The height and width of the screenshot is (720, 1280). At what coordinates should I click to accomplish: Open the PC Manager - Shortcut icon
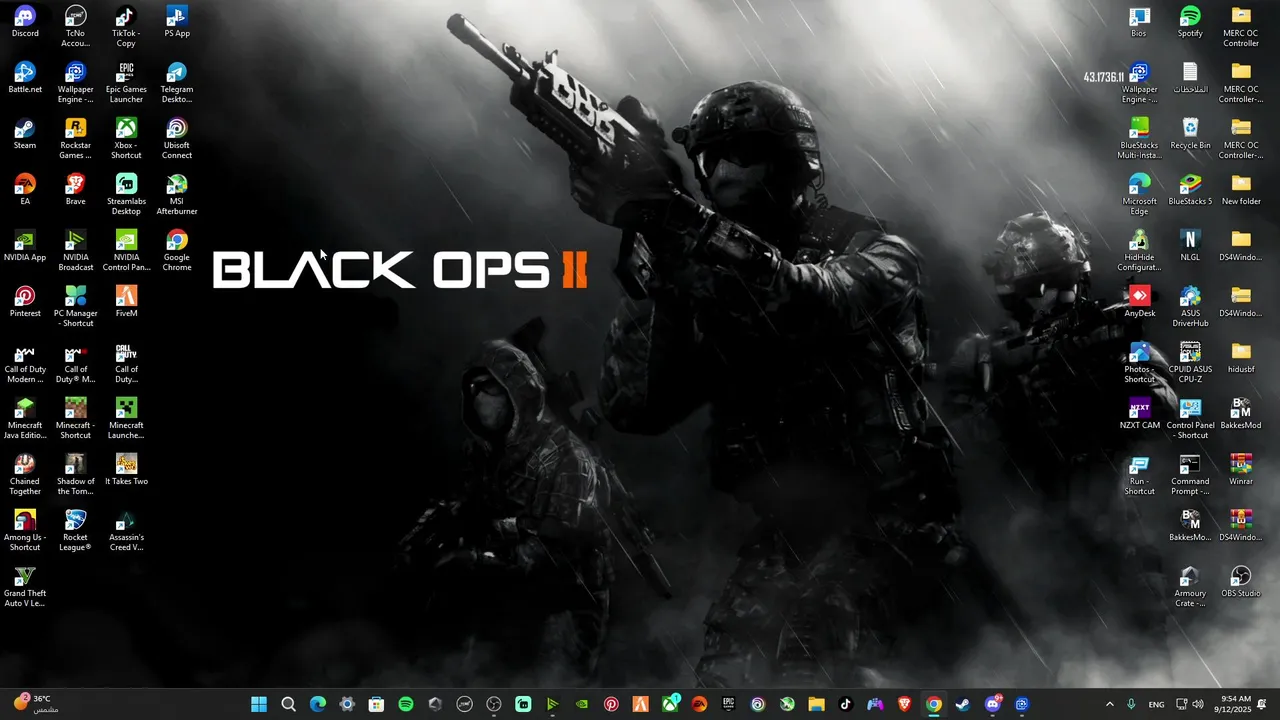pos(76,307)
